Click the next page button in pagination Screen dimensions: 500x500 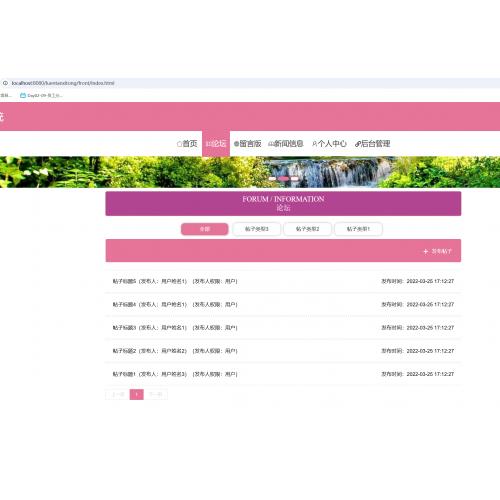(156, 394)
